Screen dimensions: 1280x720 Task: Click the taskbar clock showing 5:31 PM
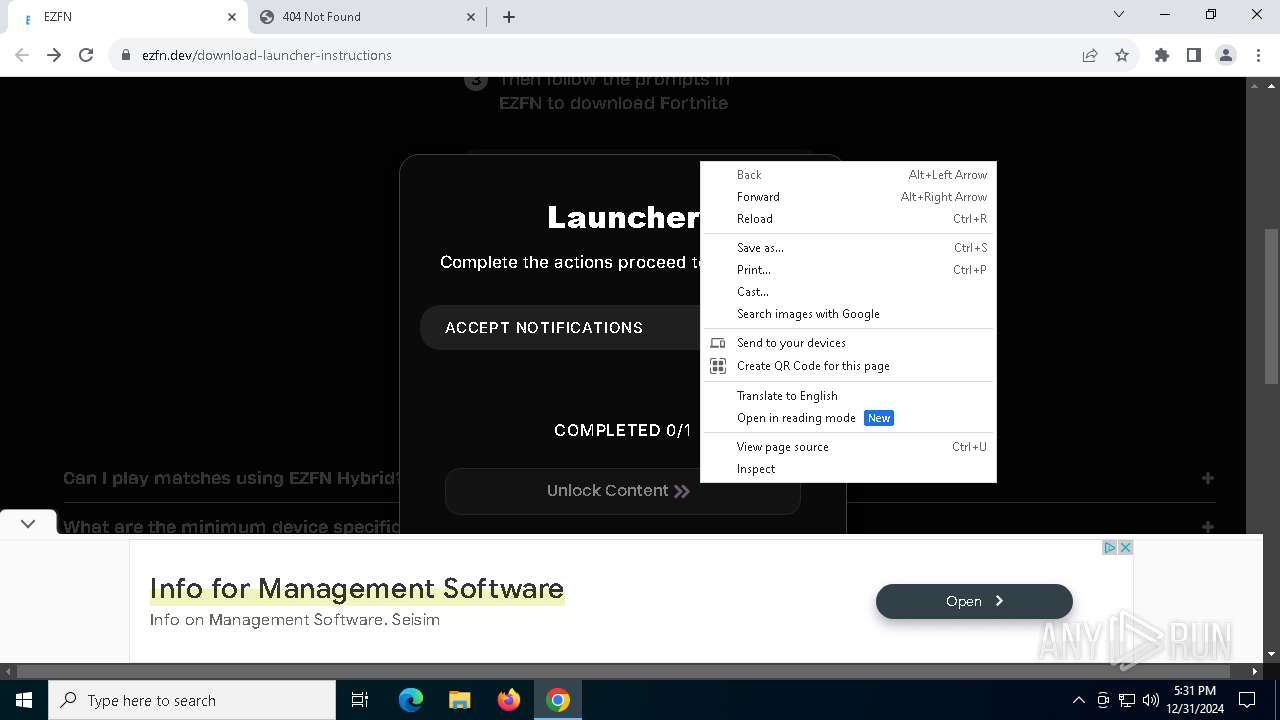coord(1195,700)
